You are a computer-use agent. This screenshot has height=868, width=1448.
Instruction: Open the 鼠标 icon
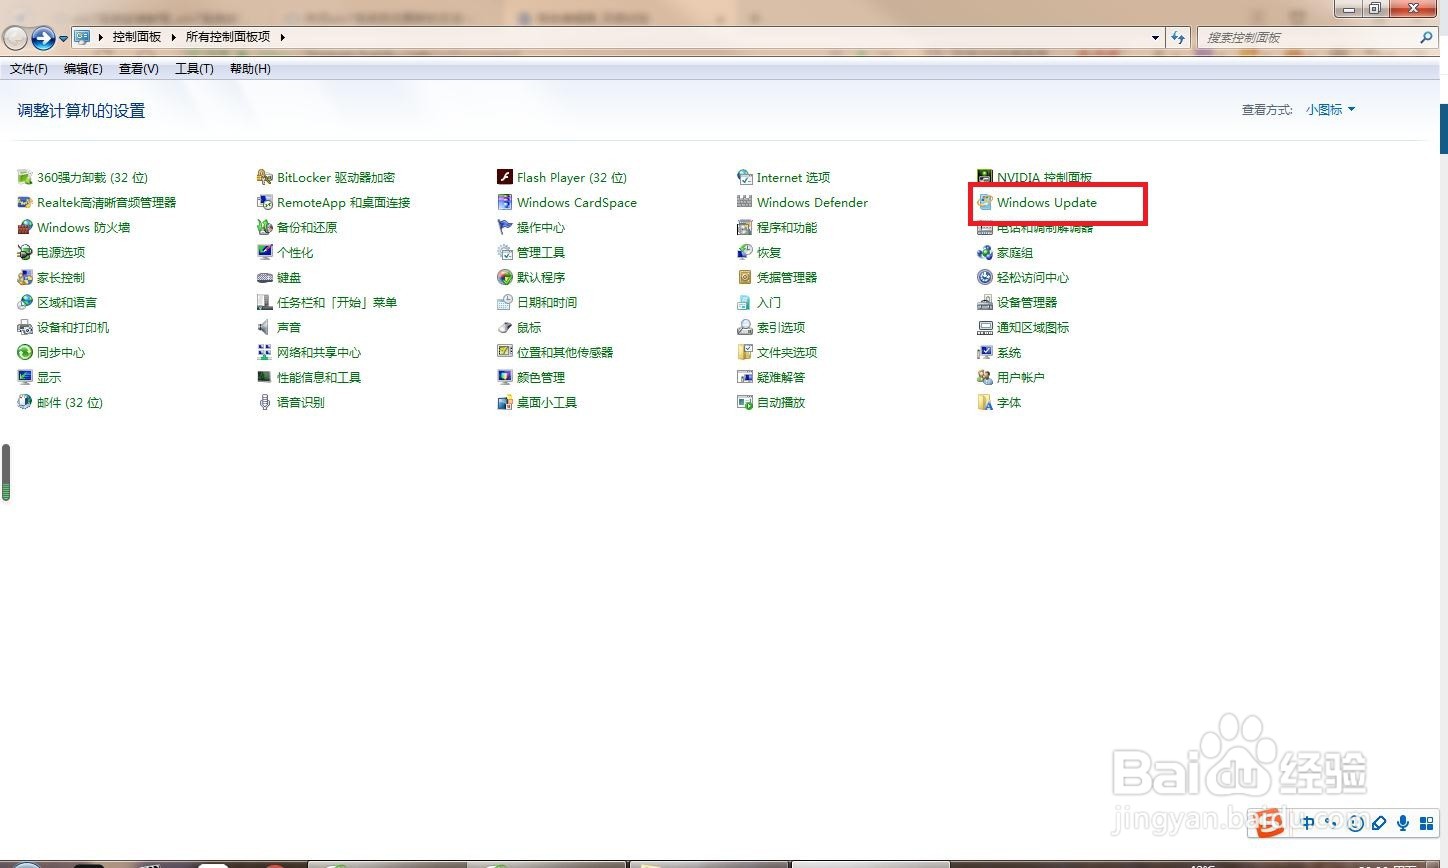click(505, 327)
